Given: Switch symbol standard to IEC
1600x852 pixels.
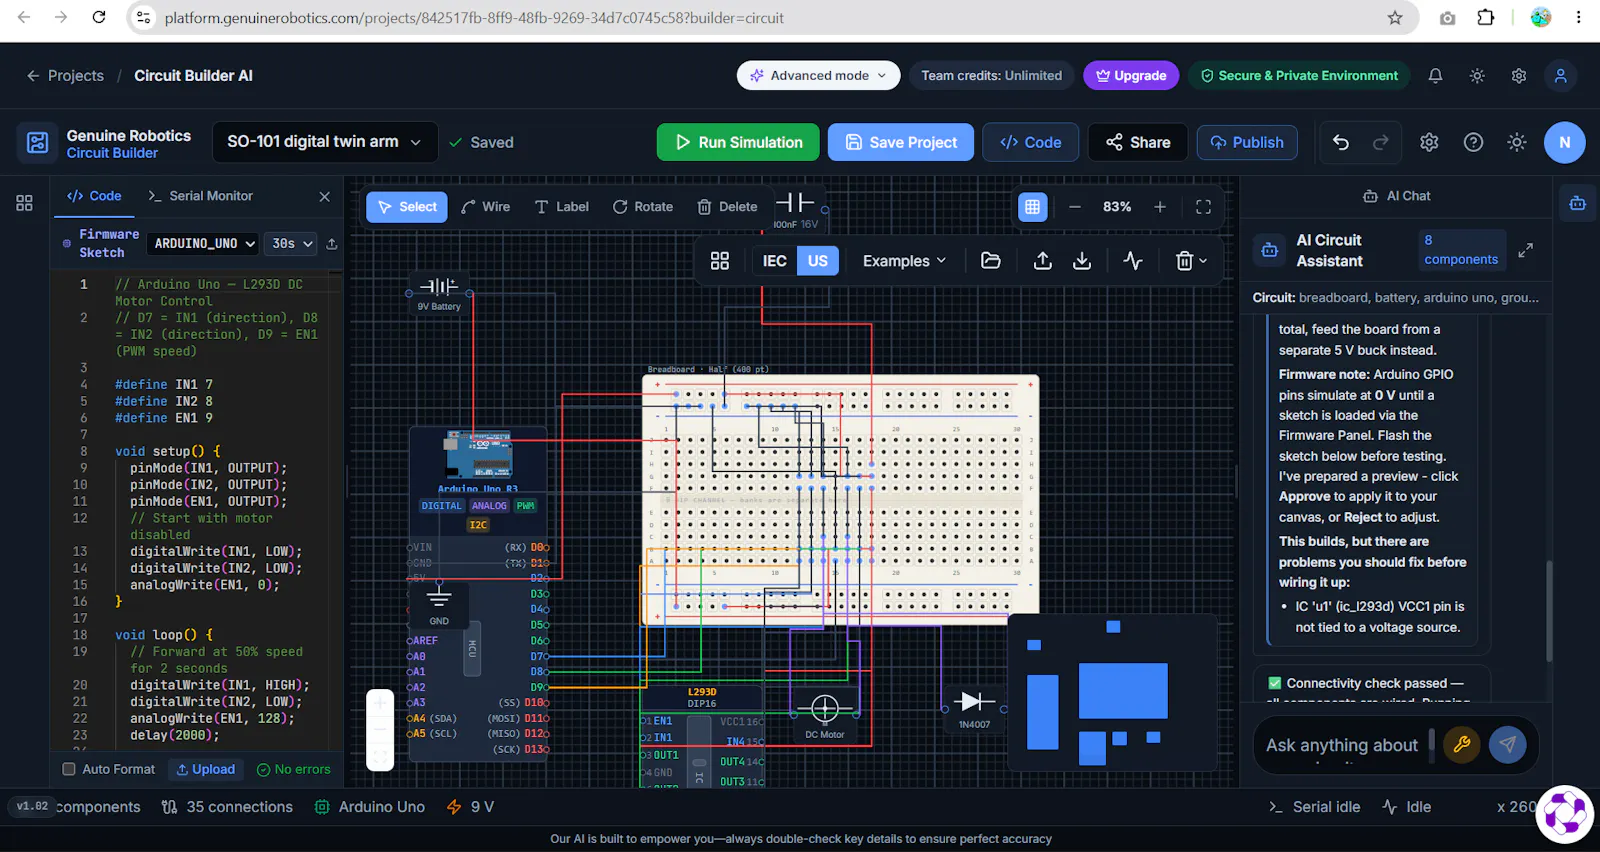Looking at the screenshot, I should (x=775, y=261).
